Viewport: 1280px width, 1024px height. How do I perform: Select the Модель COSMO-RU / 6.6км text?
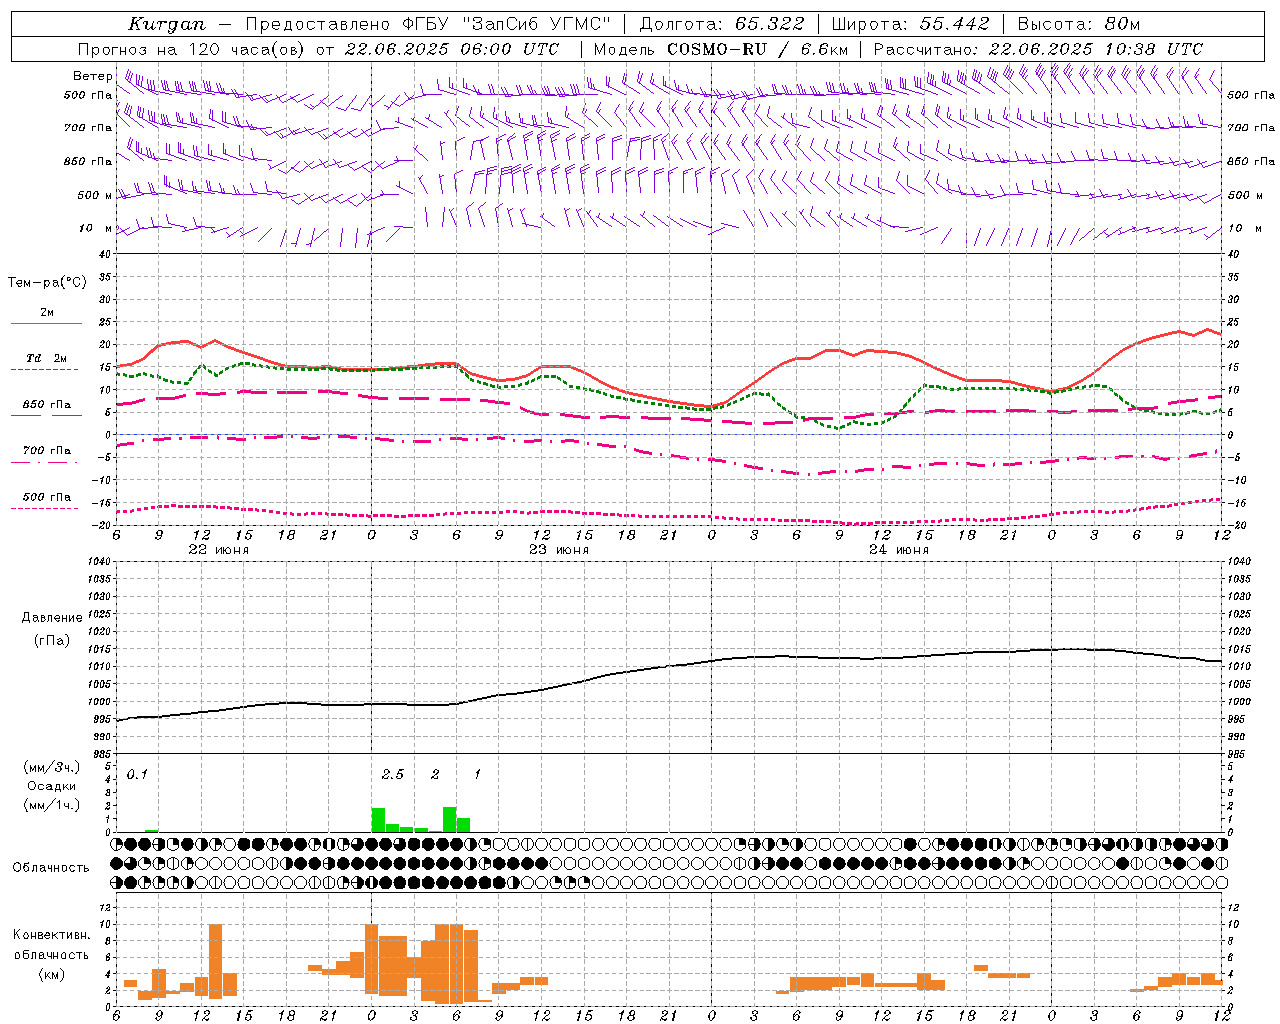[720, 49]
